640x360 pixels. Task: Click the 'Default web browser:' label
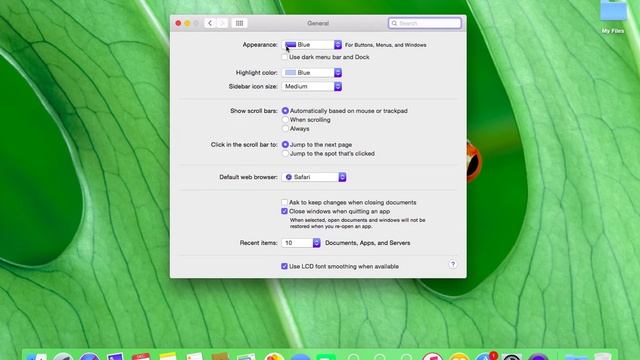pyautogui.click(x=248, y=177)
